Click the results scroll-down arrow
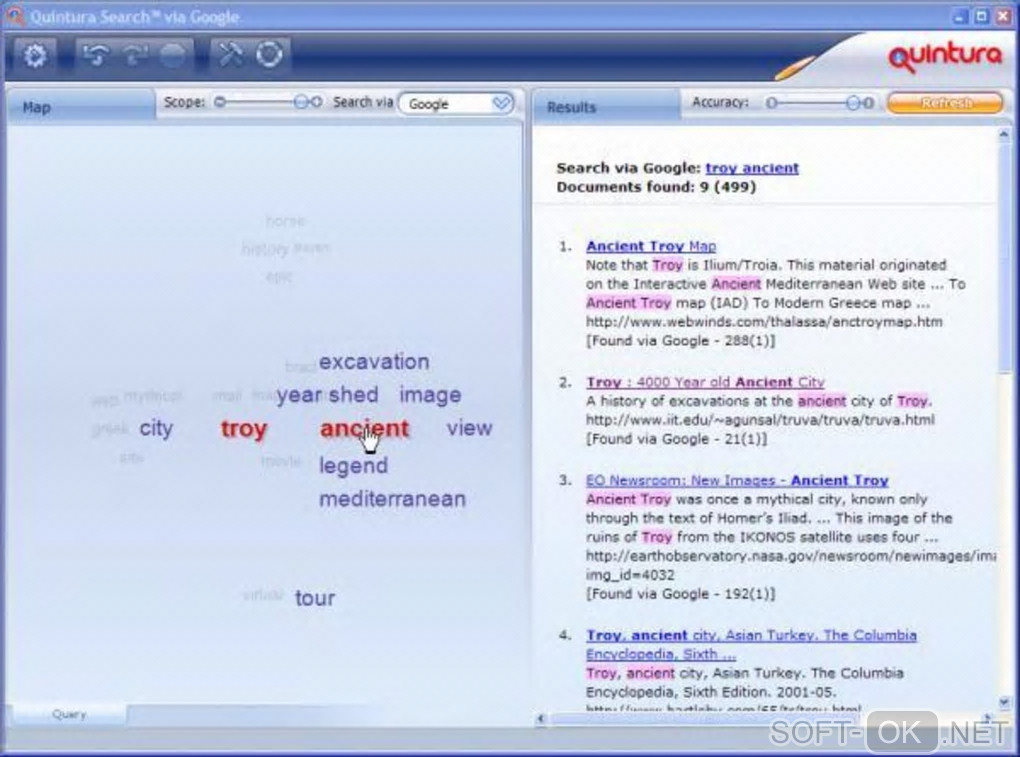1020x757 pixels. [x=1004, y=702]
